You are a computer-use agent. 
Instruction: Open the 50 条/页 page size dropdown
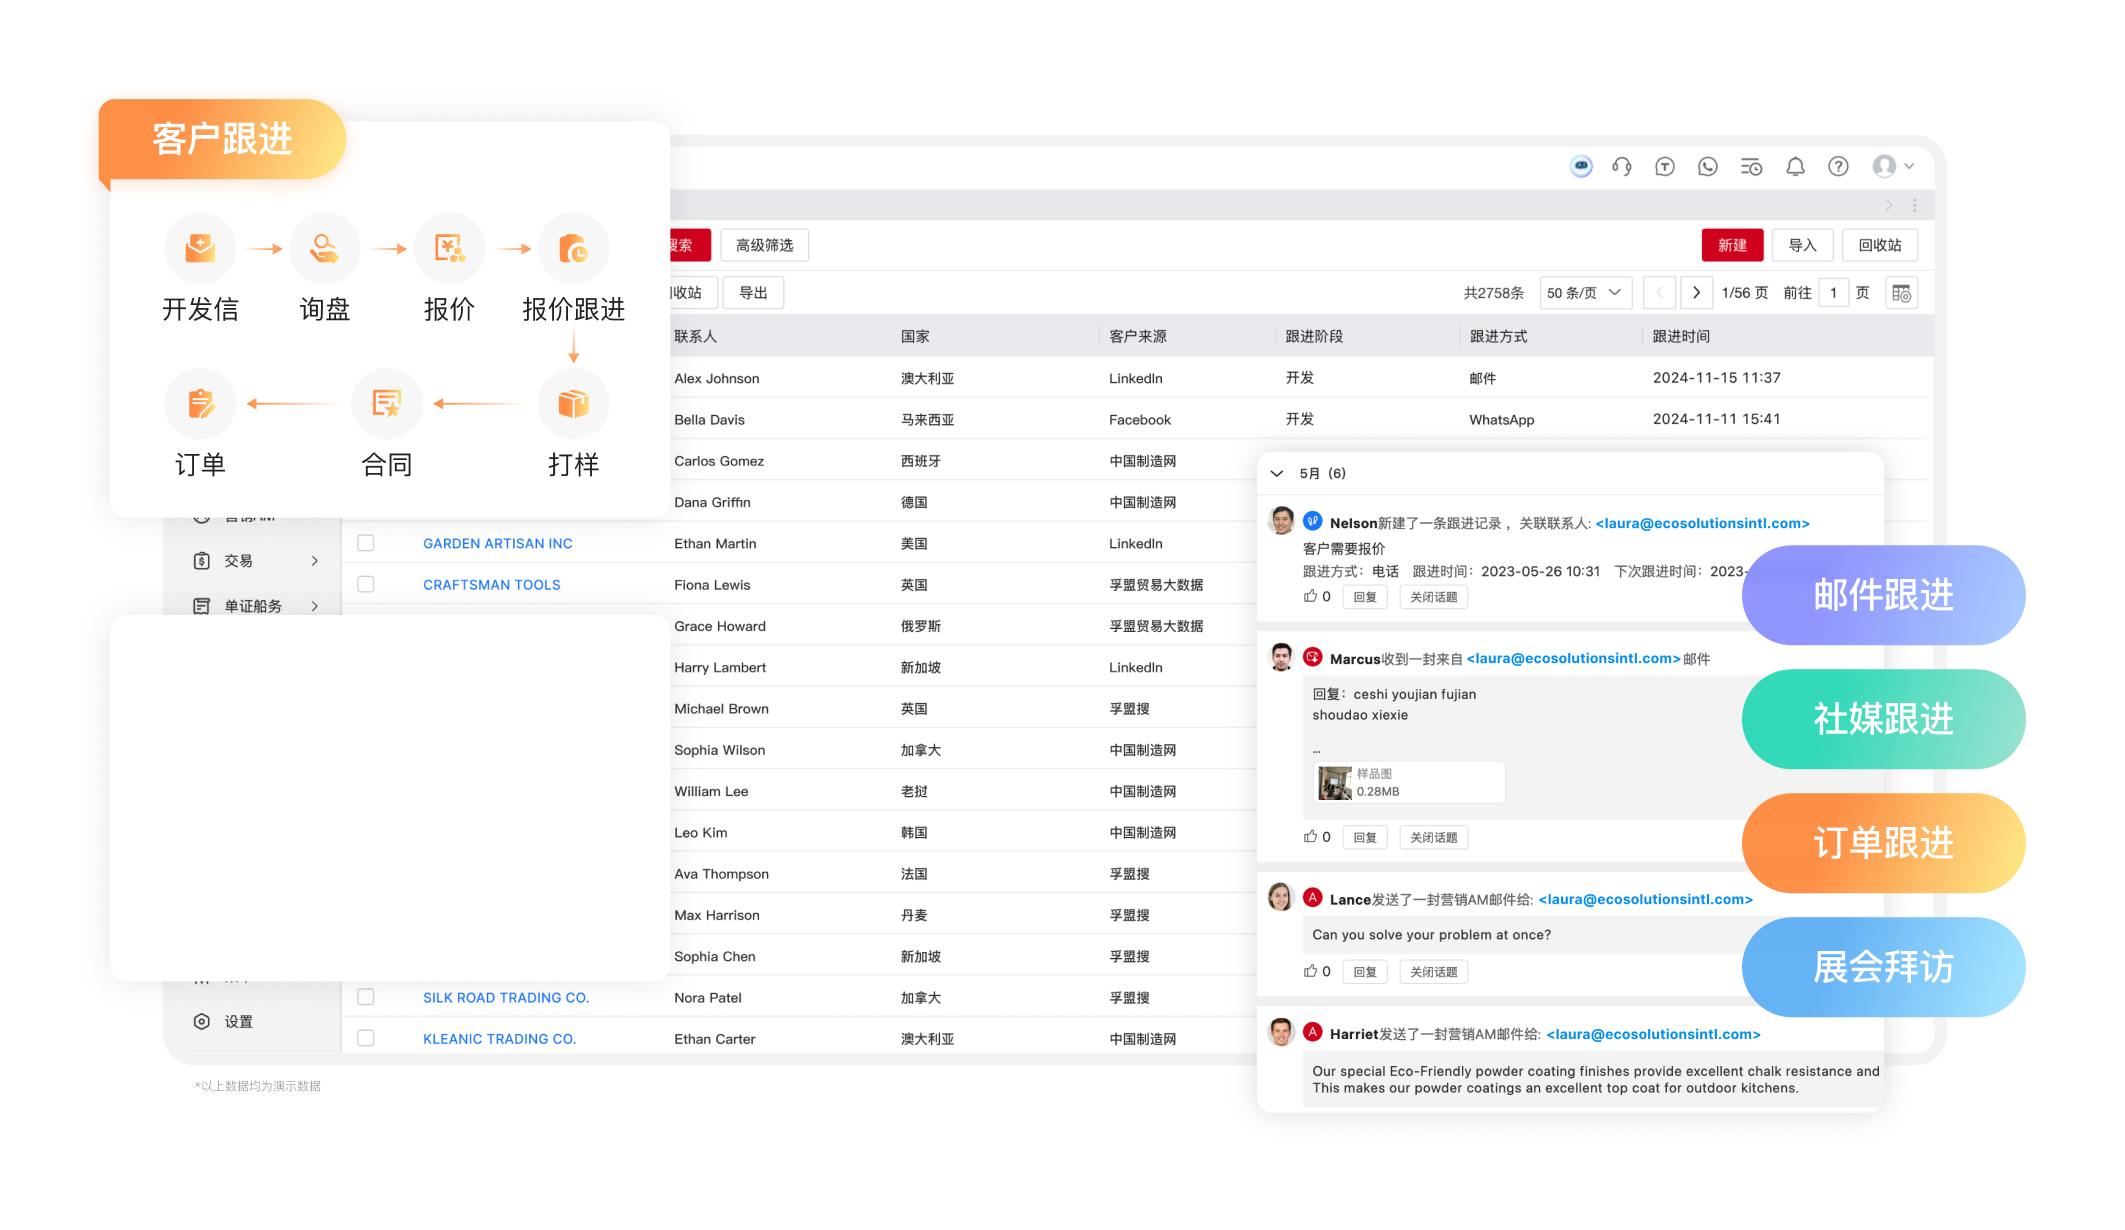click(x=1584, y=293)
